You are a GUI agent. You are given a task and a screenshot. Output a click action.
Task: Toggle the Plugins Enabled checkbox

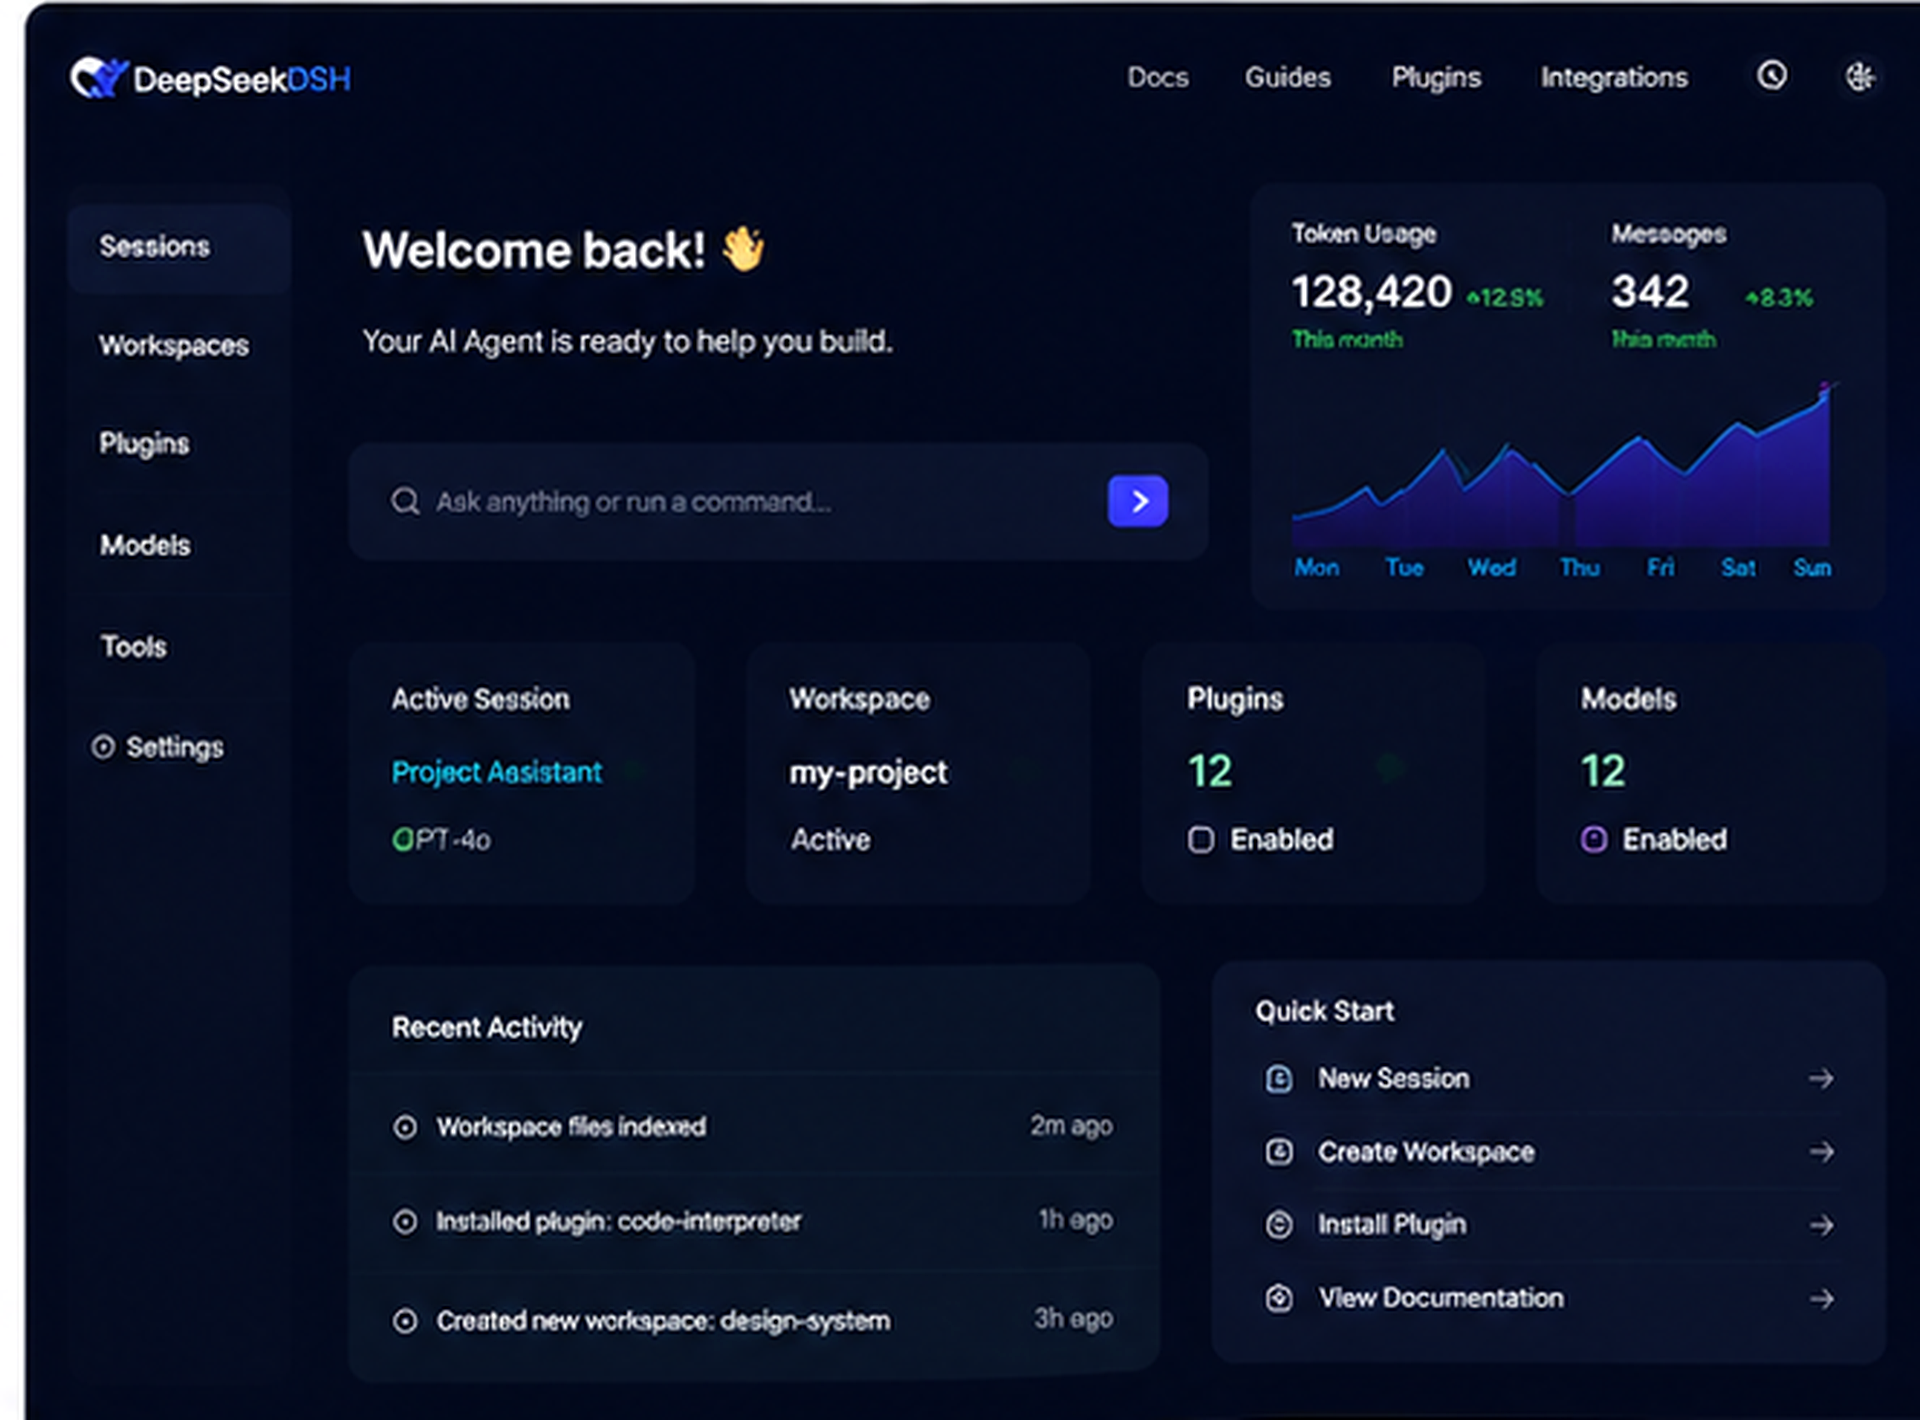1201,839
